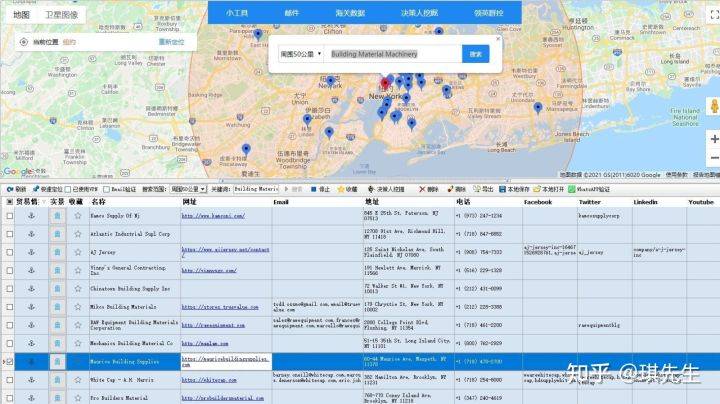The height and width of the screenshot is (404, 720).
Task: Click the 本地保存 floppy disk icon
Action: (502, 189)
